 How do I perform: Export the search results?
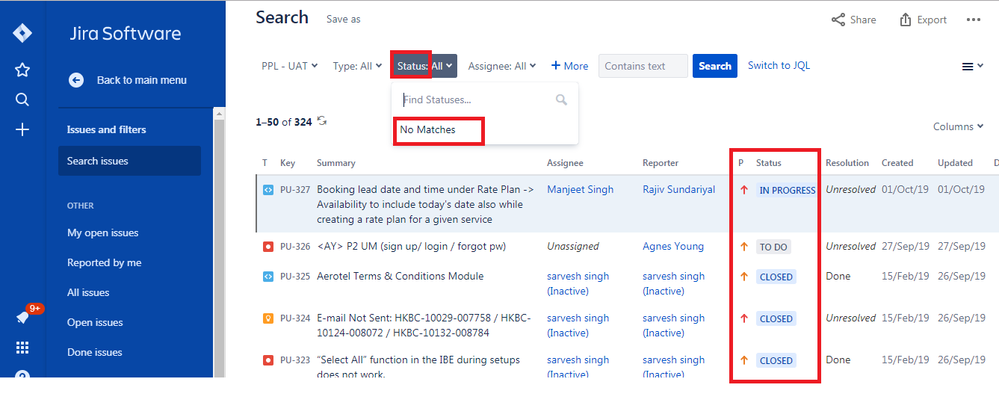[923, 20]
